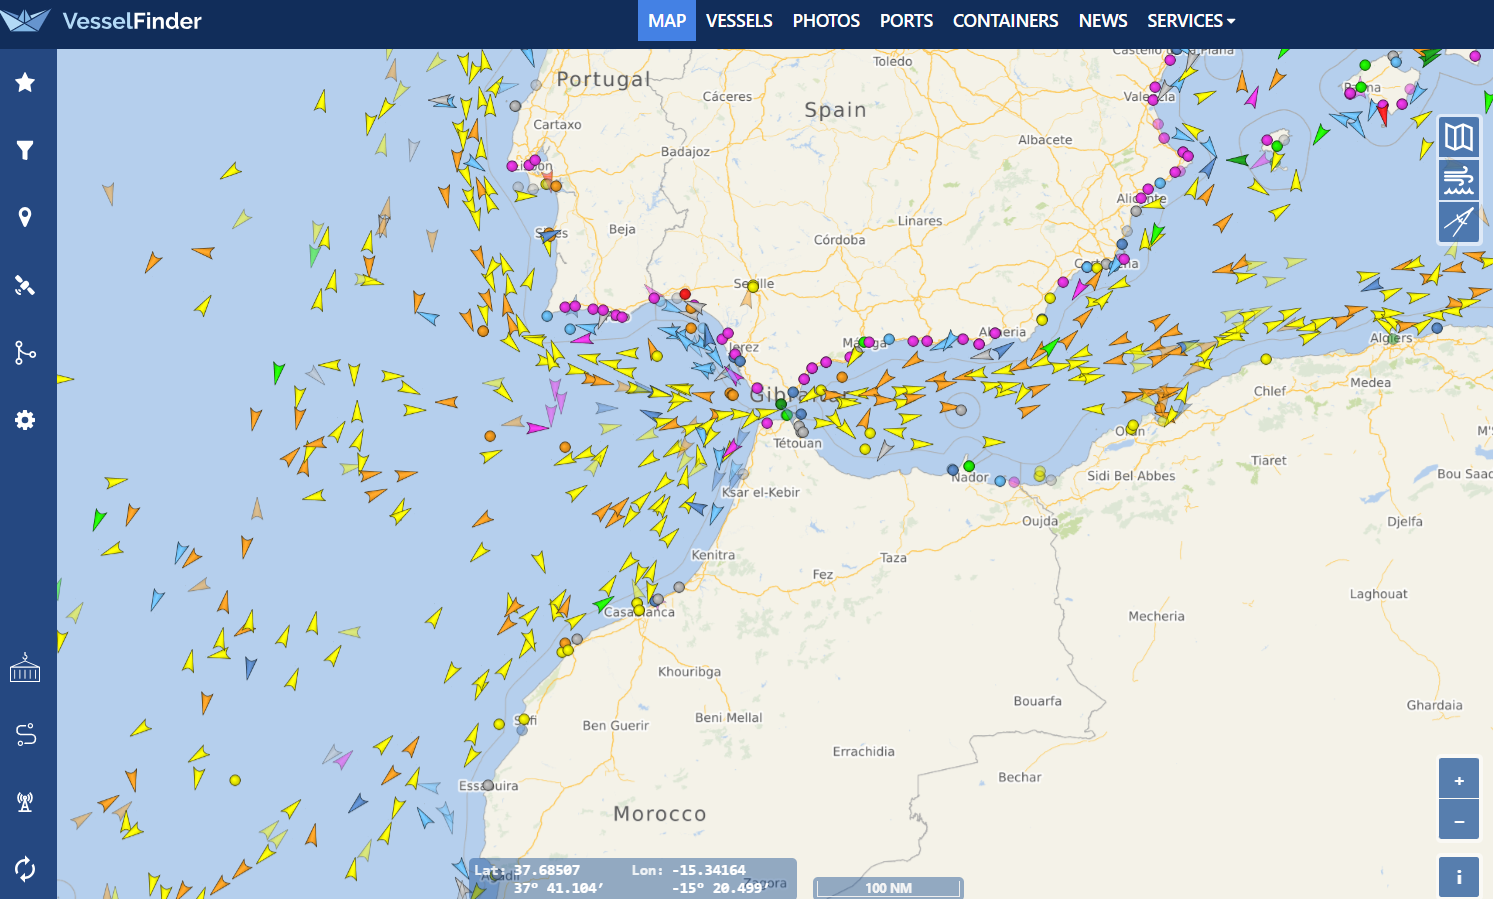Click the antenna station icon

tap(25, 802)
